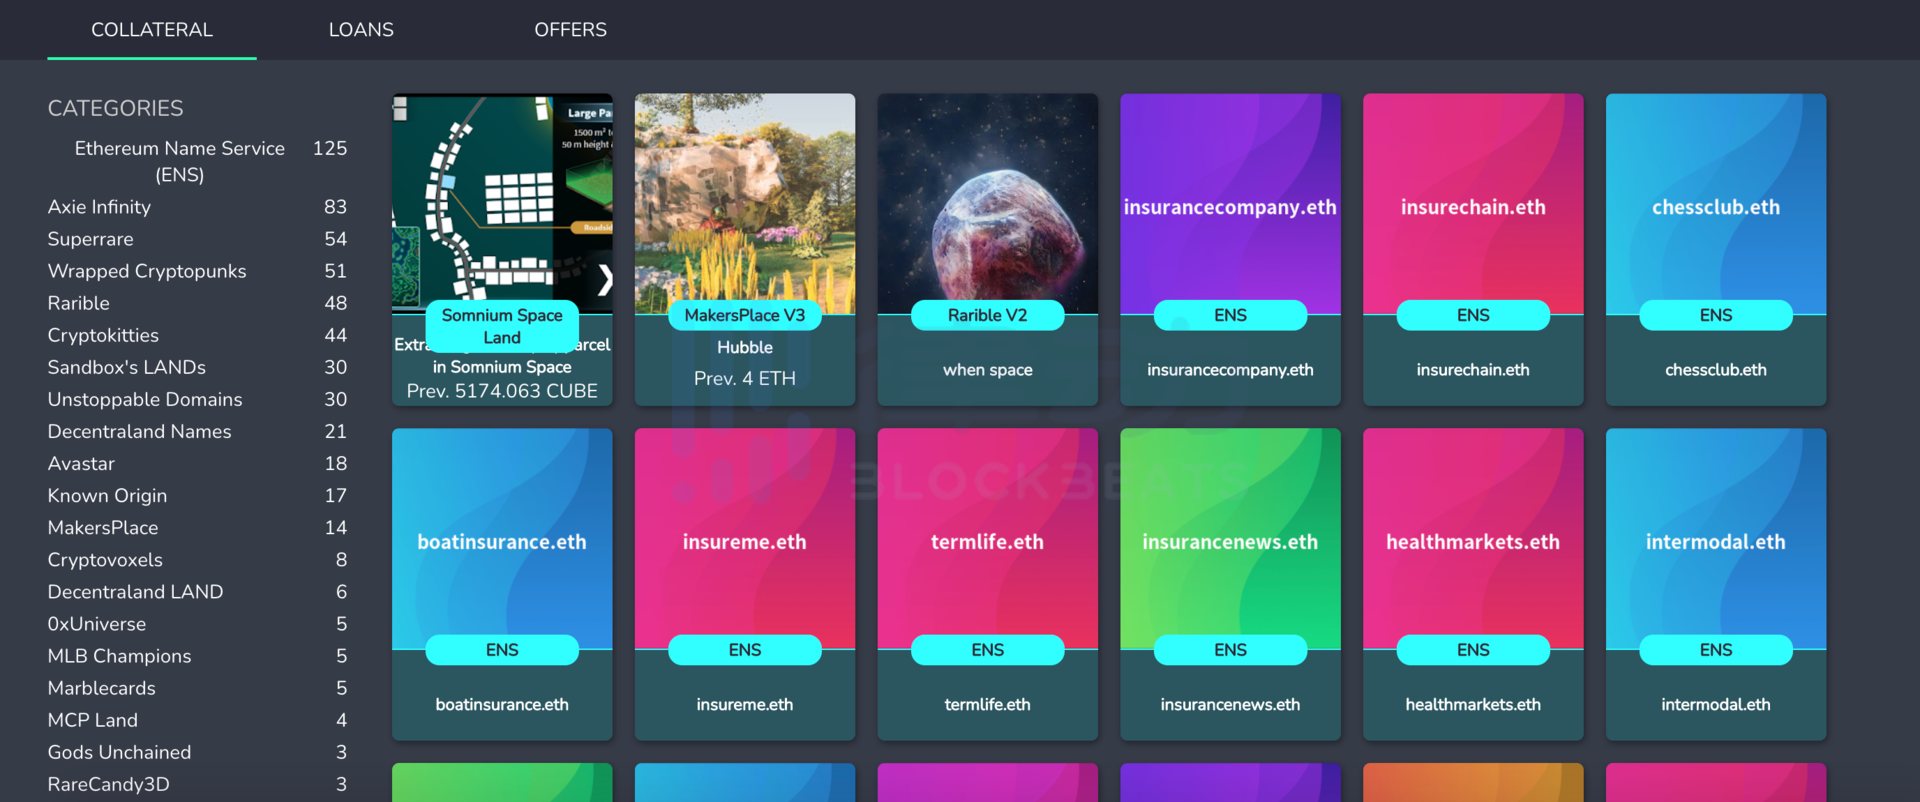The height and width of the screenshot is (802, 1920).
Task: Click the ENS badge on insurancecompany.eth
Action: tap(1230, 315)
